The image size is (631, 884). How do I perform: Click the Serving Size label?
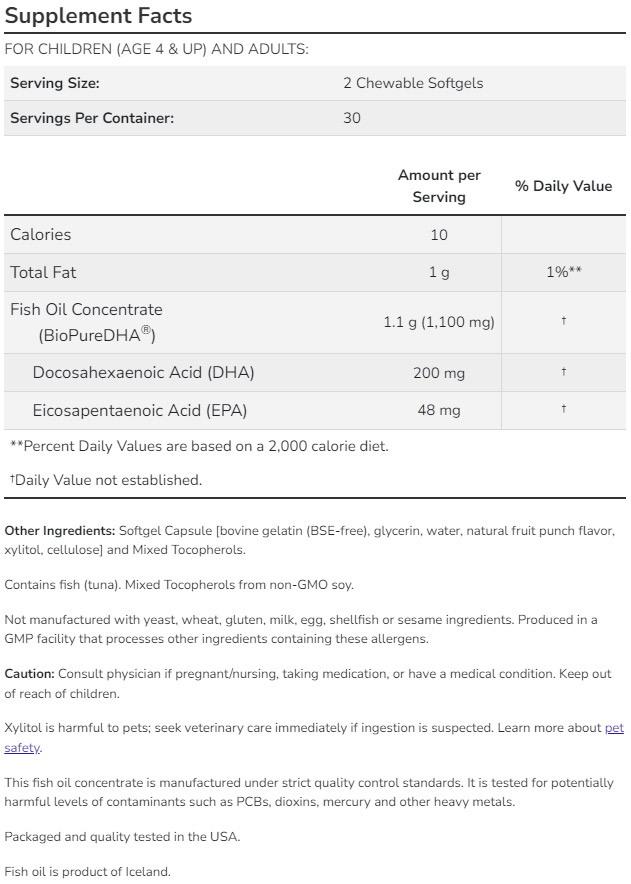tap(54, 83)
